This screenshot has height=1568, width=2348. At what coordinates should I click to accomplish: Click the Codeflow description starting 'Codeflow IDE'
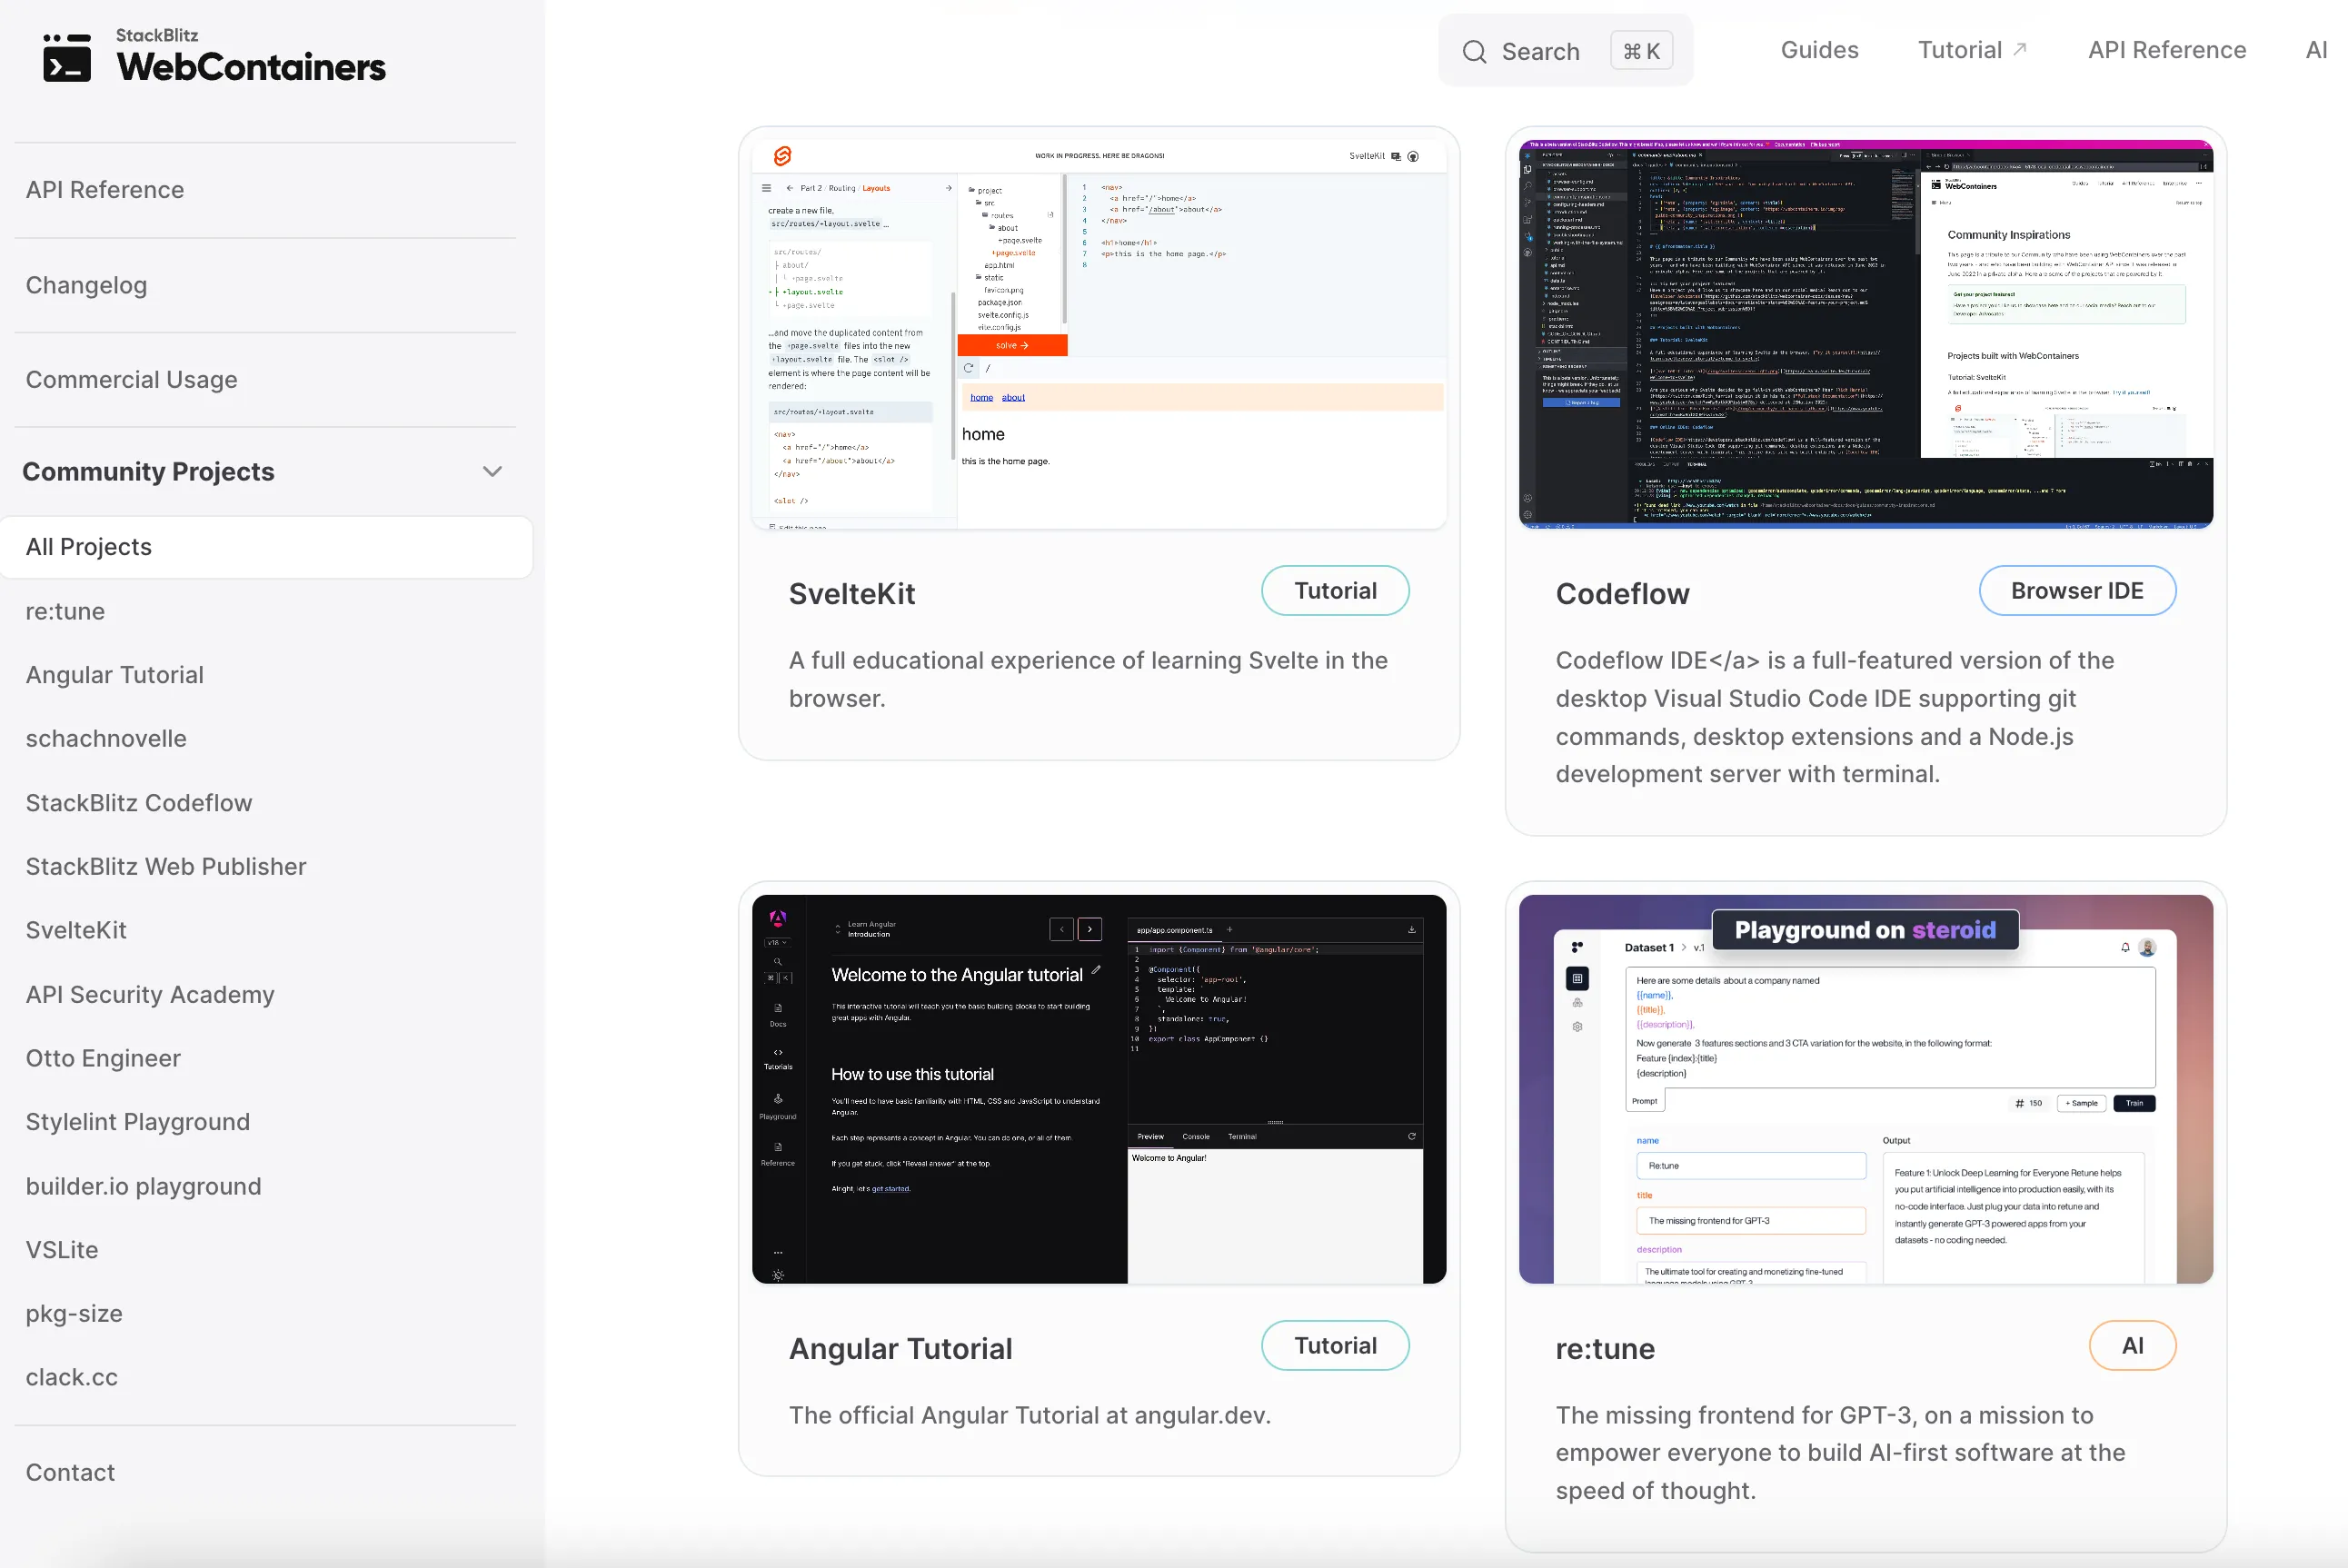point(1835,717)
